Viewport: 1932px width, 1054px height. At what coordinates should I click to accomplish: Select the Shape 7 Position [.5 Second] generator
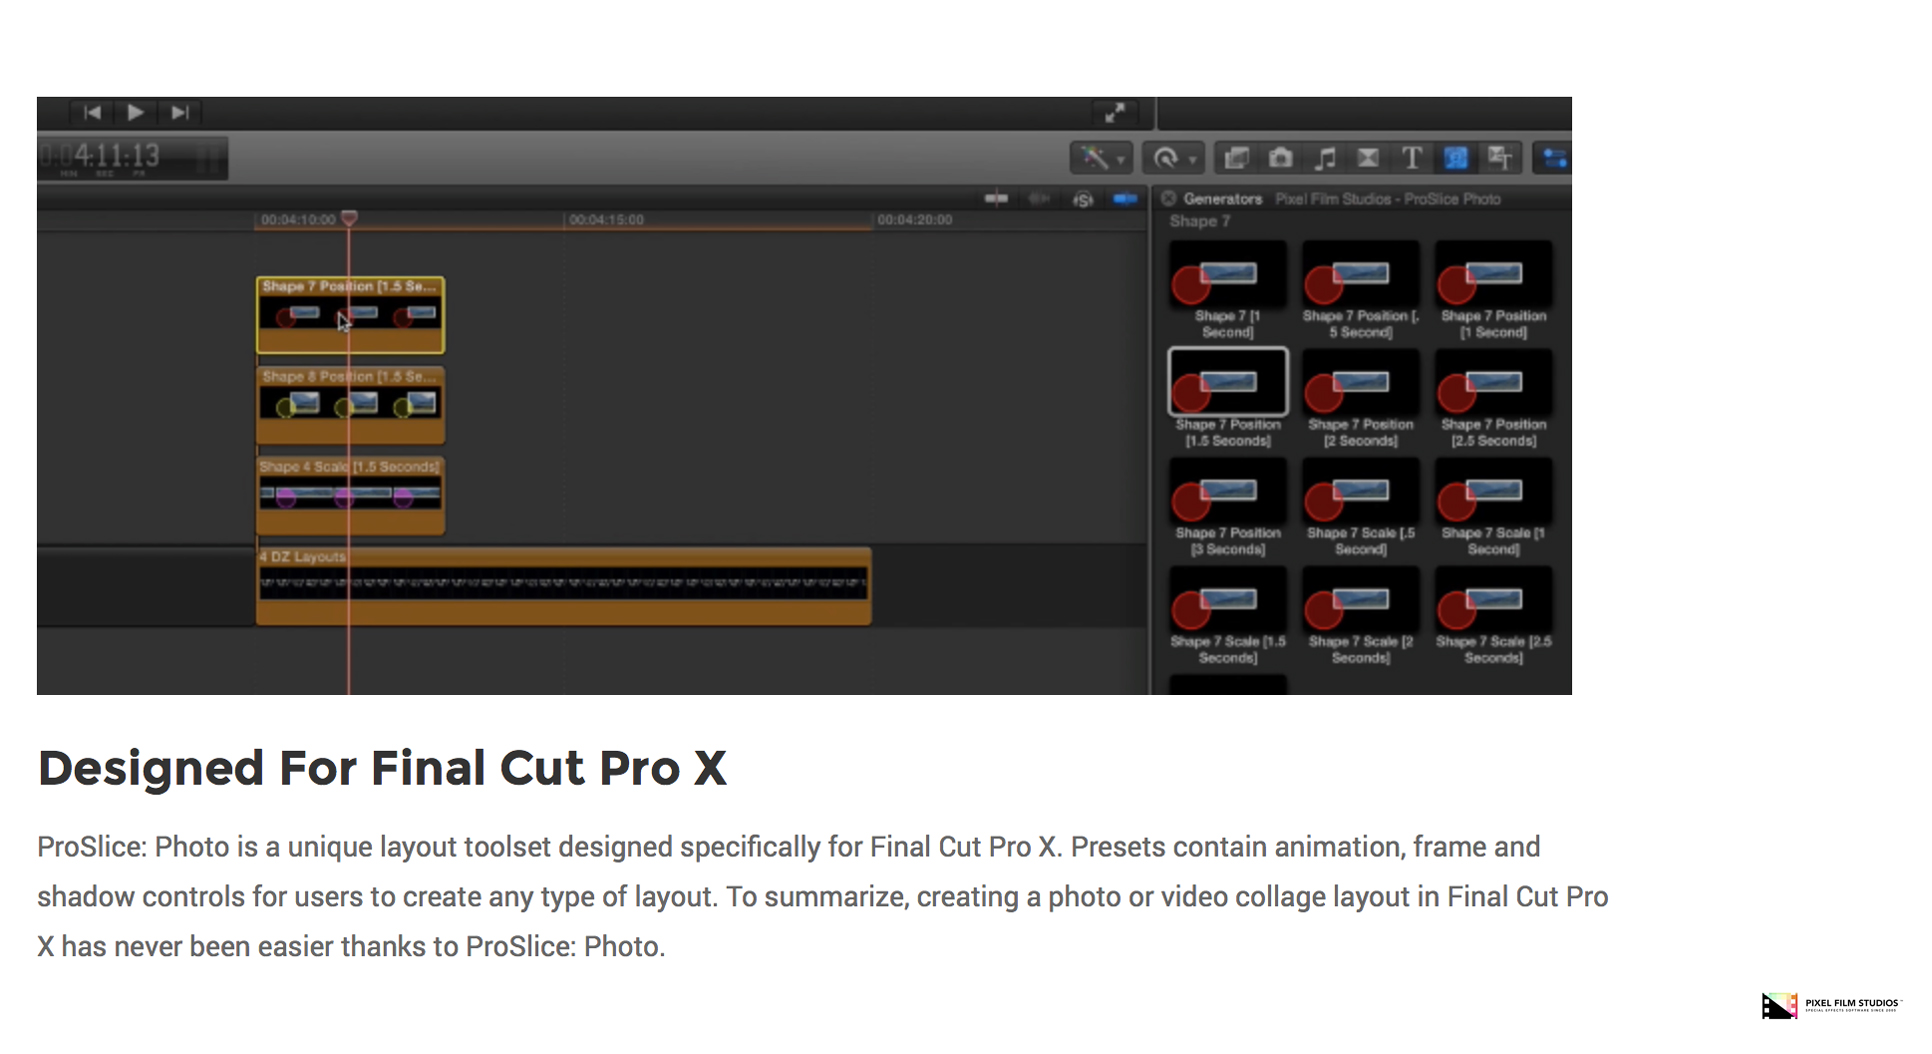pos(1360,290)
